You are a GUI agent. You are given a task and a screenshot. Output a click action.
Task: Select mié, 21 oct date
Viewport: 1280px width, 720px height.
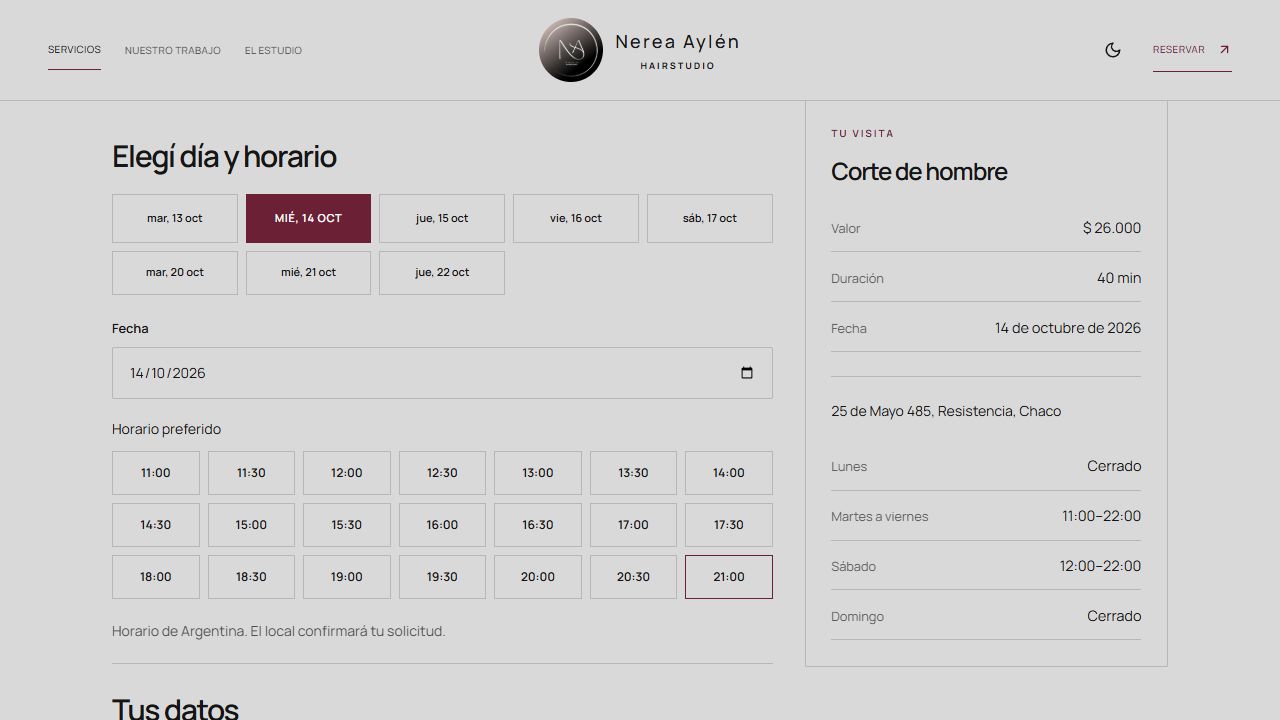pyautogui.click(x=308, y=272)
